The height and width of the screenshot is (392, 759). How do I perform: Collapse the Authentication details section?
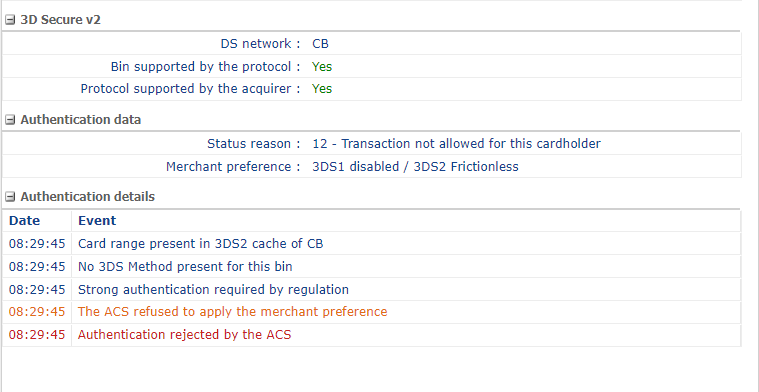[10, 196]
